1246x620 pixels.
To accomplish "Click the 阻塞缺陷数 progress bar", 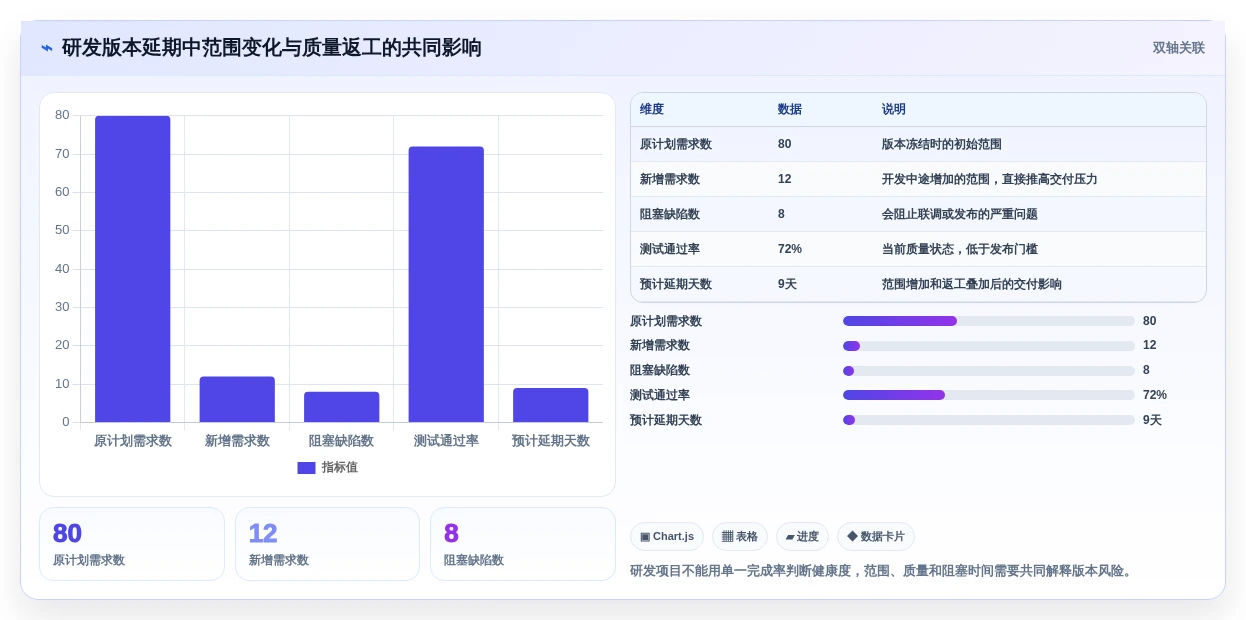I will (989, 371).
